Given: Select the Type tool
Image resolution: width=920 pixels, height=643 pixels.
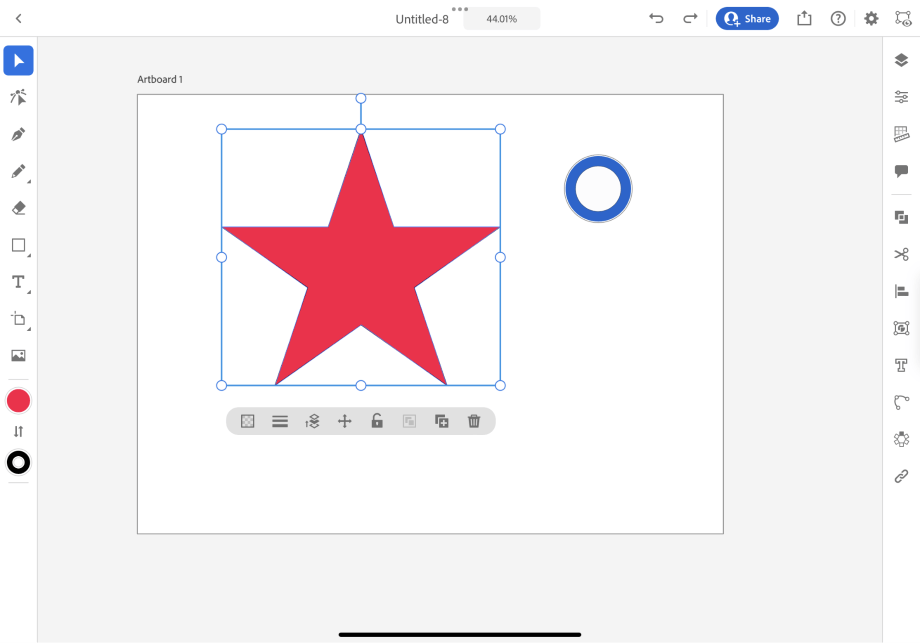Looking at the screenshot, I should 18,282.
